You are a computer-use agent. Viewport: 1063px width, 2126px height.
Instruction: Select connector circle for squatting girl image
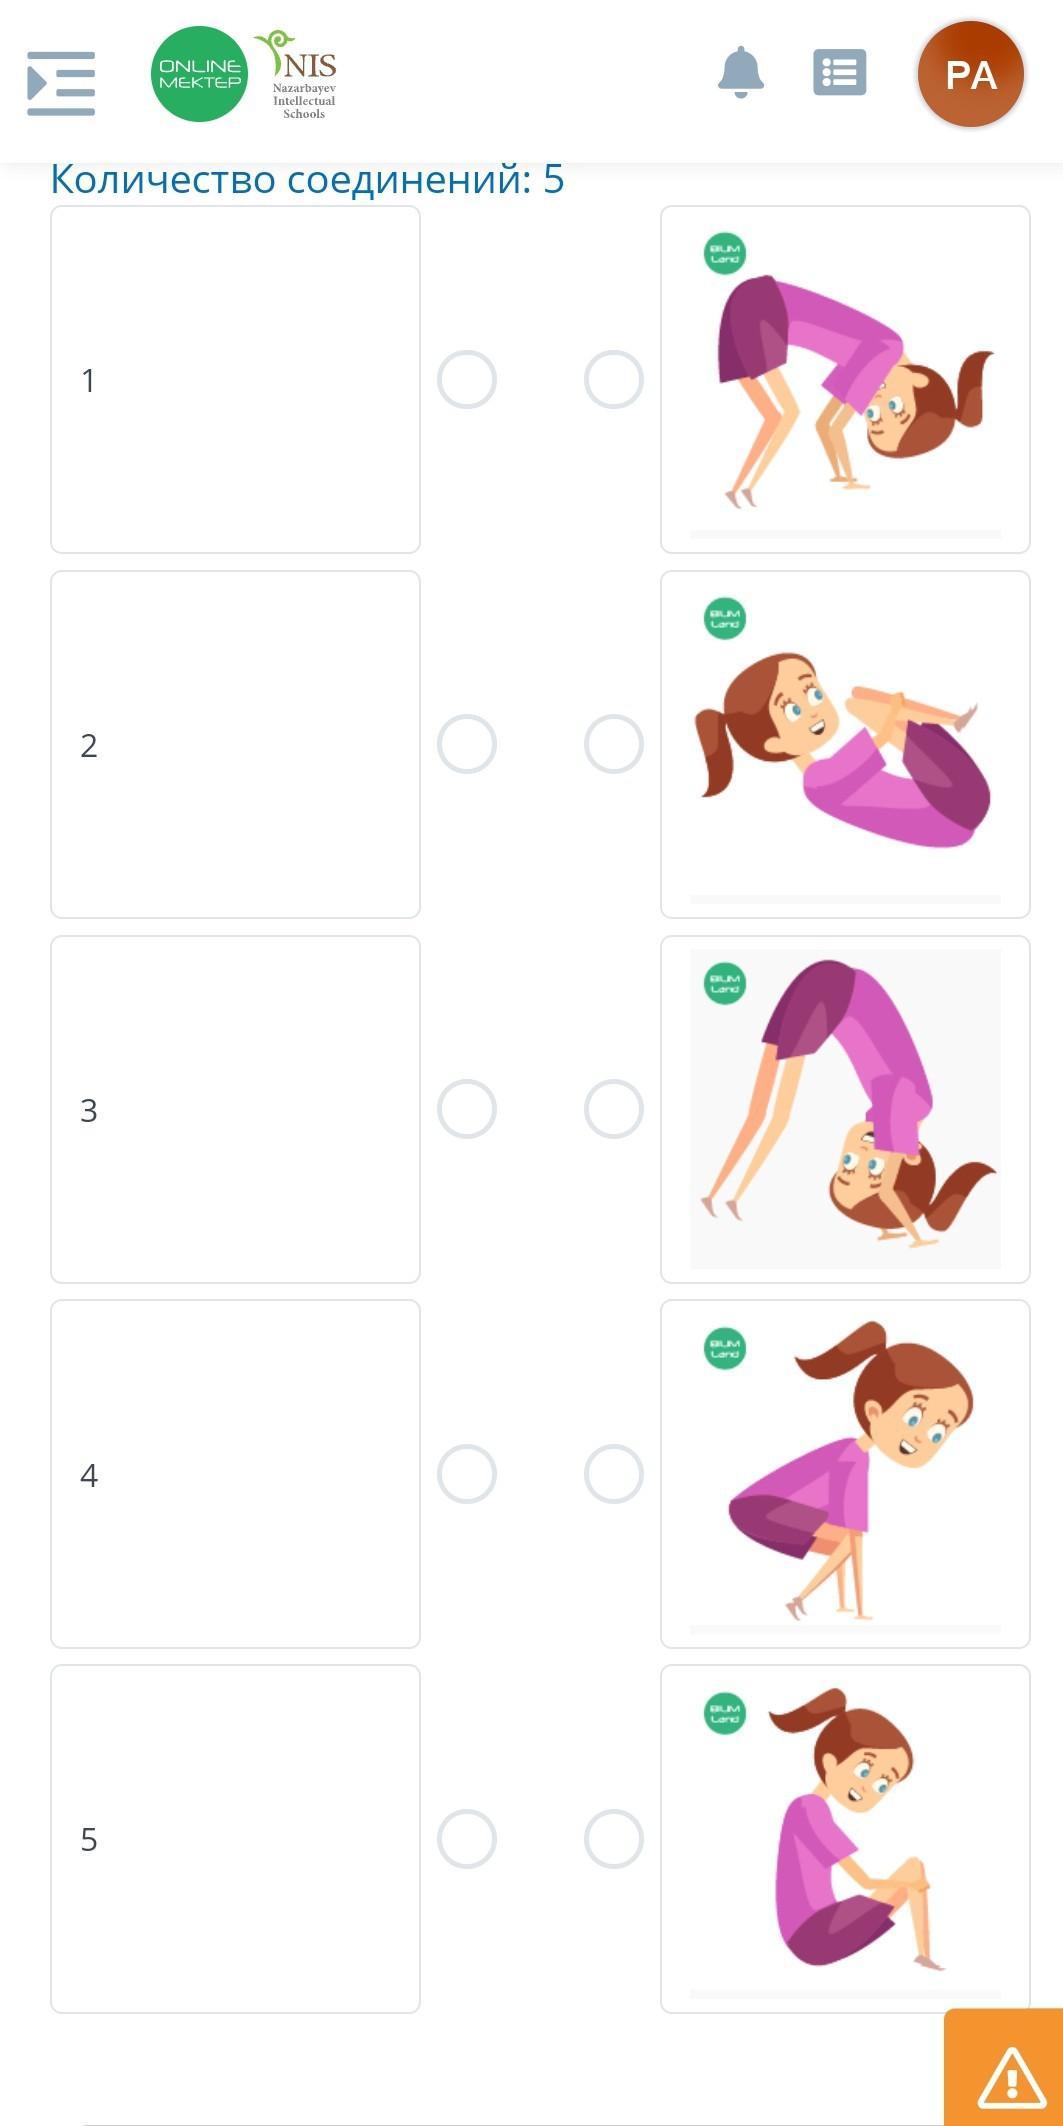(x=614, y=1474)
